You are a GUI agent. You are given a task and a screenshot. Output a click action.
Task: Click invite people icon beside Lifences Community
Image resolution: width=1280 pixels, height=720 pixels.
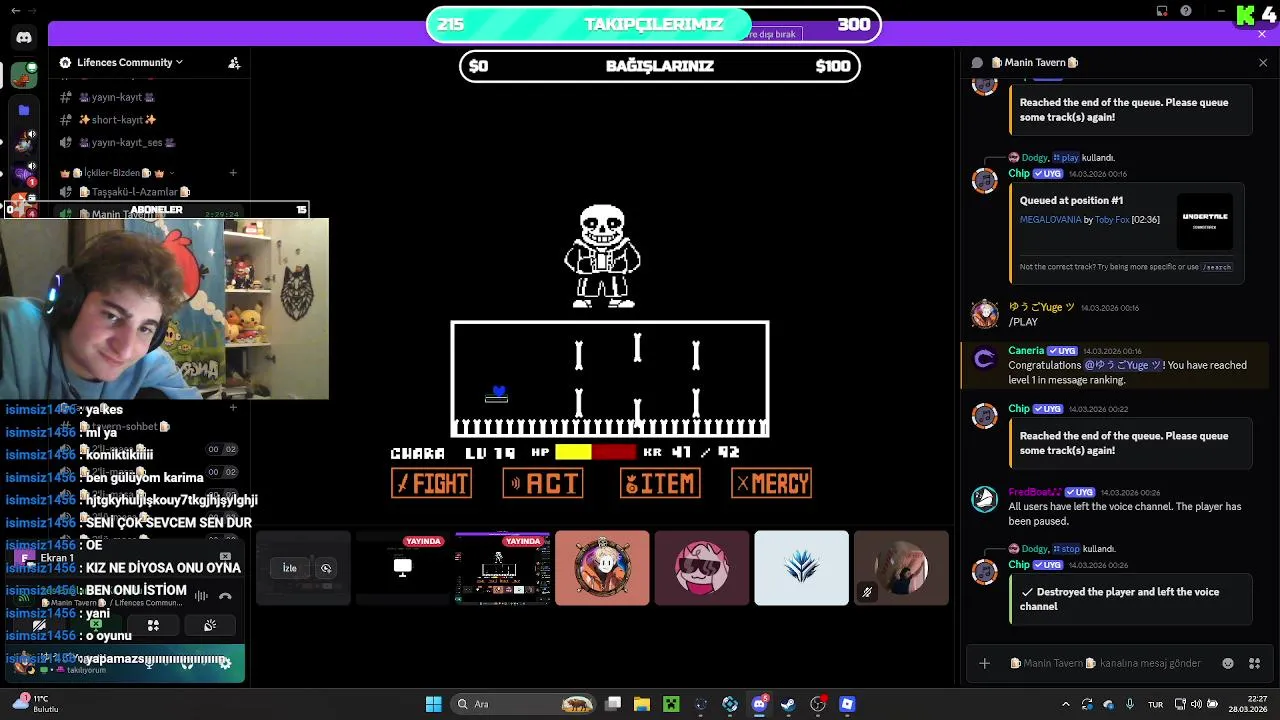point(234,62)
